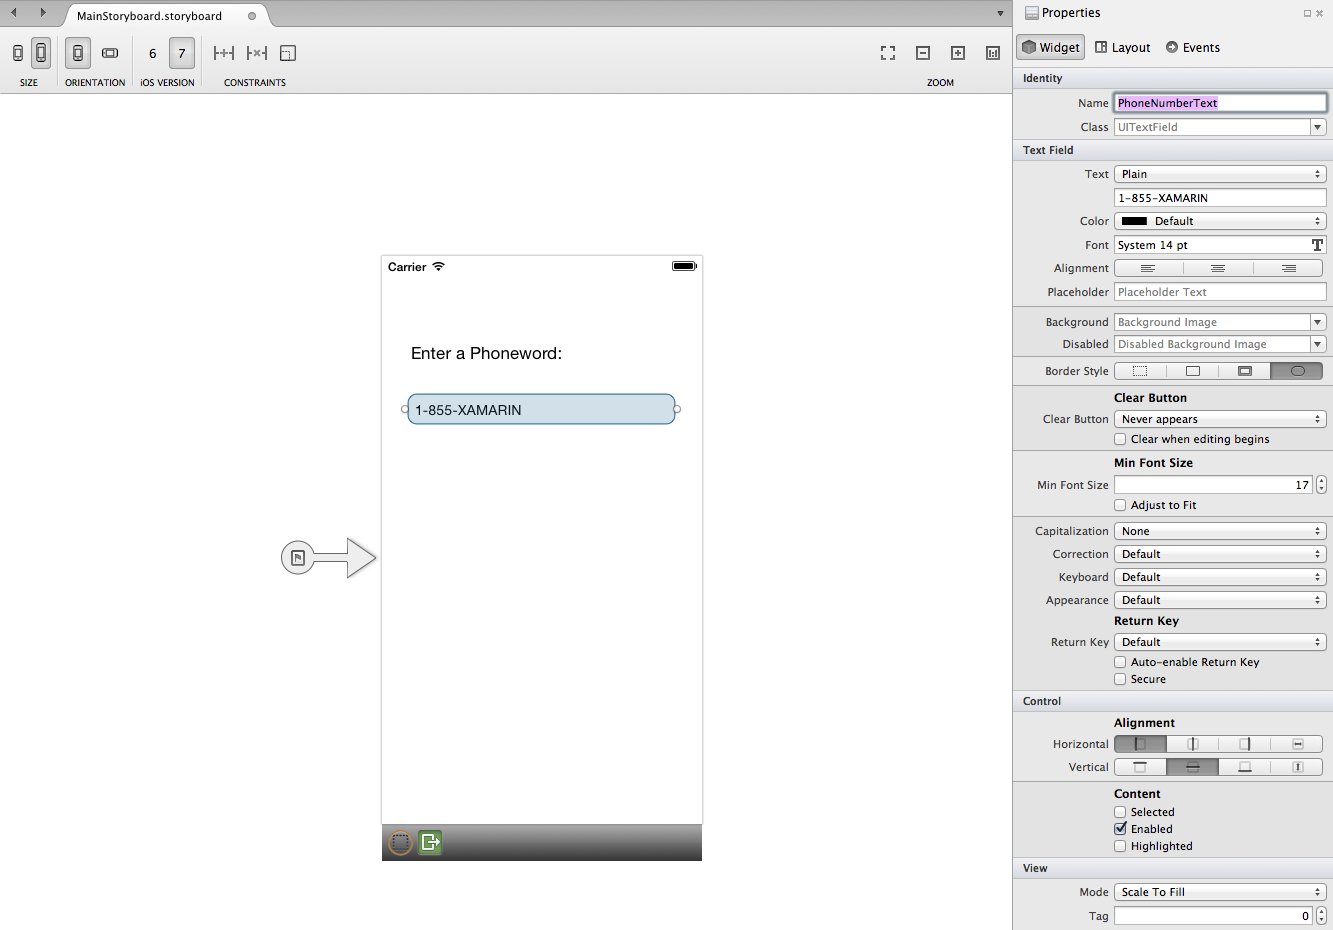Viewport: 1333px width, 930px height.
Task: Open the Clear Button dropdown
Action: point(1220,419)
